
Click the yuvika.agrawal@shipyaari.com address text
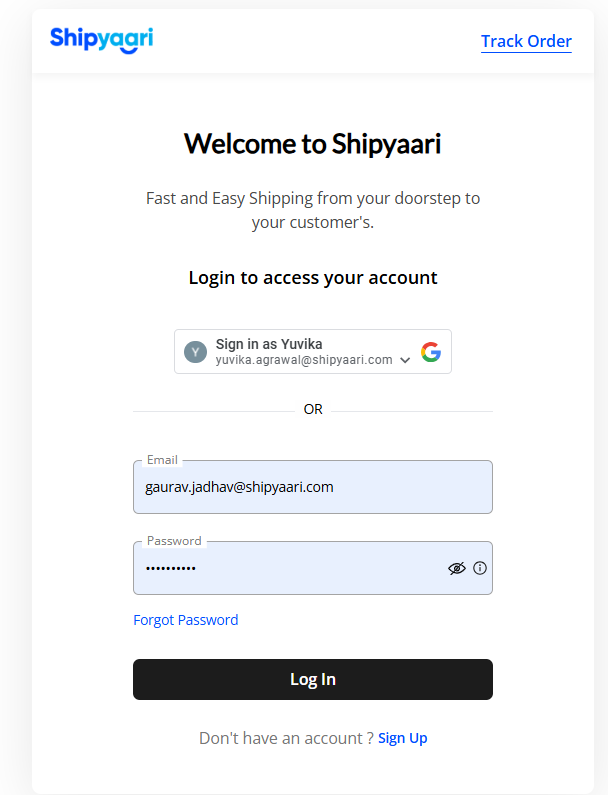(x=304, y=360)
